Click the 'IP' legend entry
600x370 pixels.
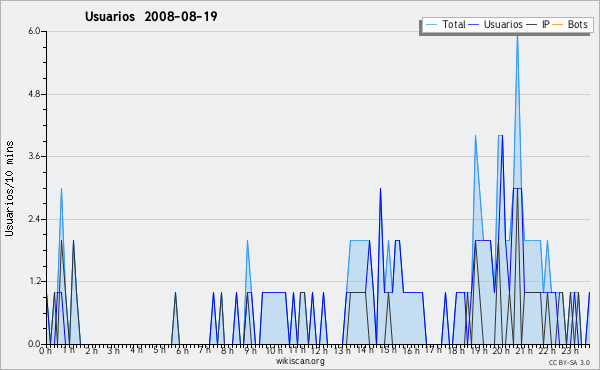click(x=546, y=24)
